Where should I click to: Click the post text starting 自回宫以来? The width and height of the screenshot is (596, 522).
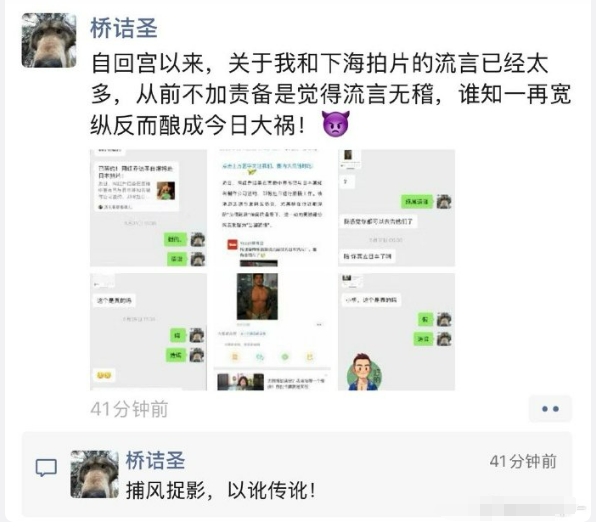pyautogui.click(x=320, y=63)
